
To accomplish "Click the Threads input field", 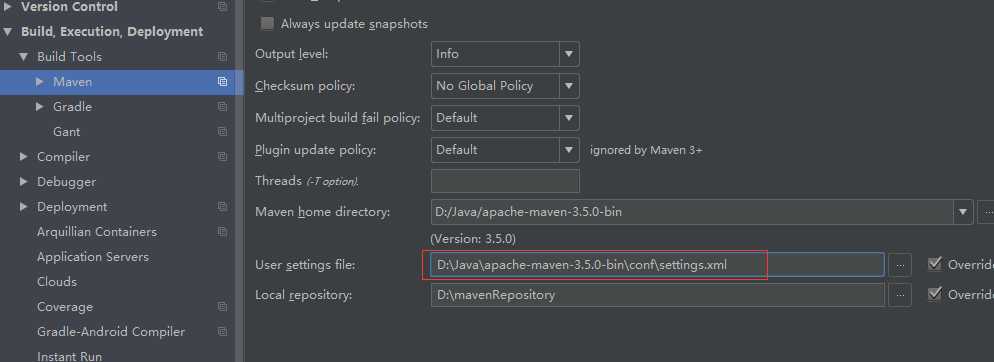I will click(x=505, y=181).
